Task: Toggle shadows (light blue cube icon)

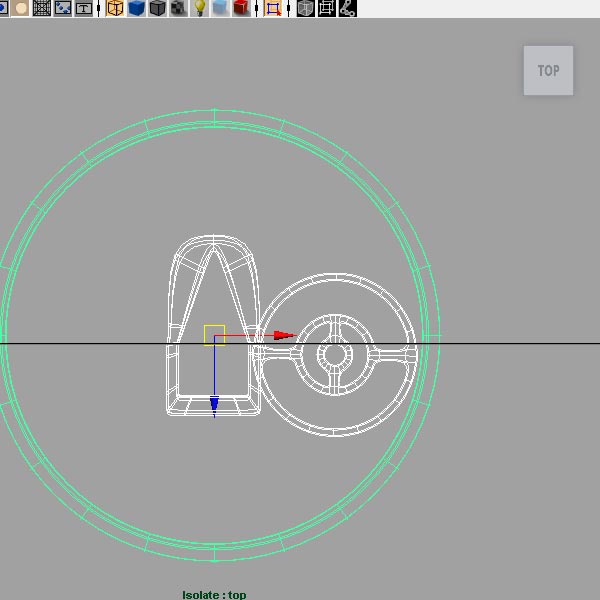Action: (220, 8)
